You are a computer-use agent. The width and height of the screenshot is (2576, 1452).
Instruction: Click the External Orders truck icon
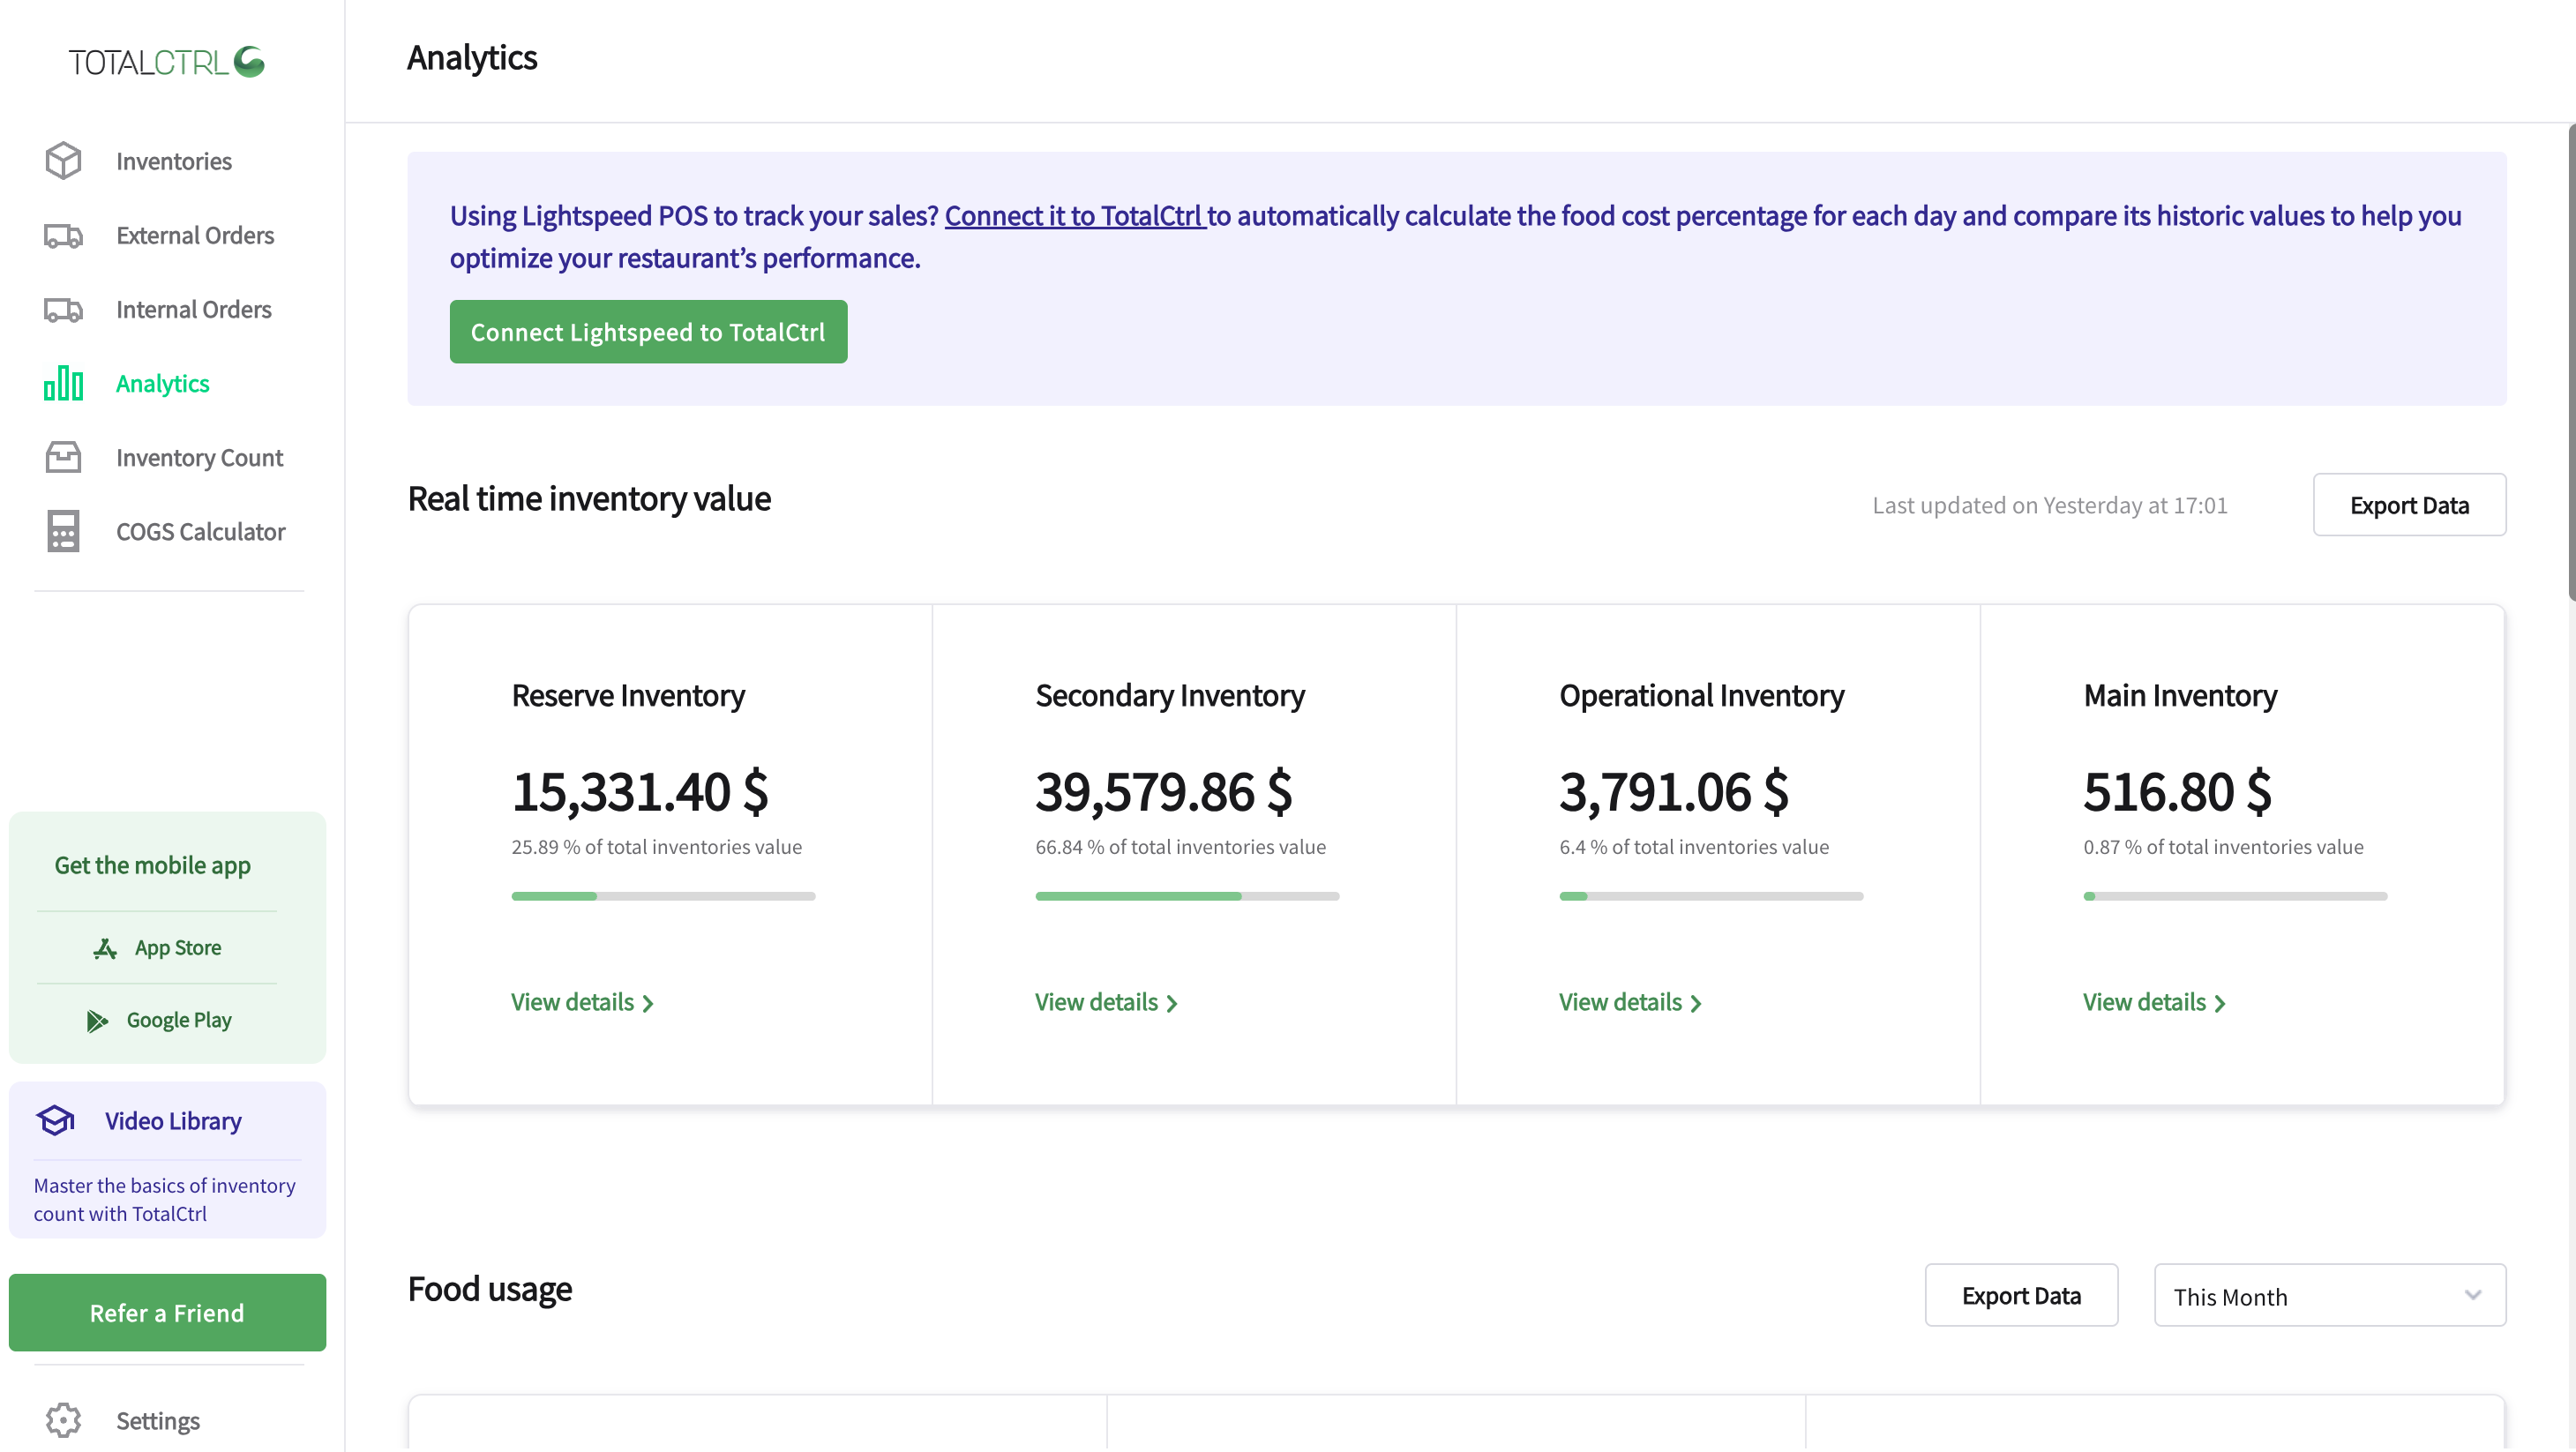point(63,236)
